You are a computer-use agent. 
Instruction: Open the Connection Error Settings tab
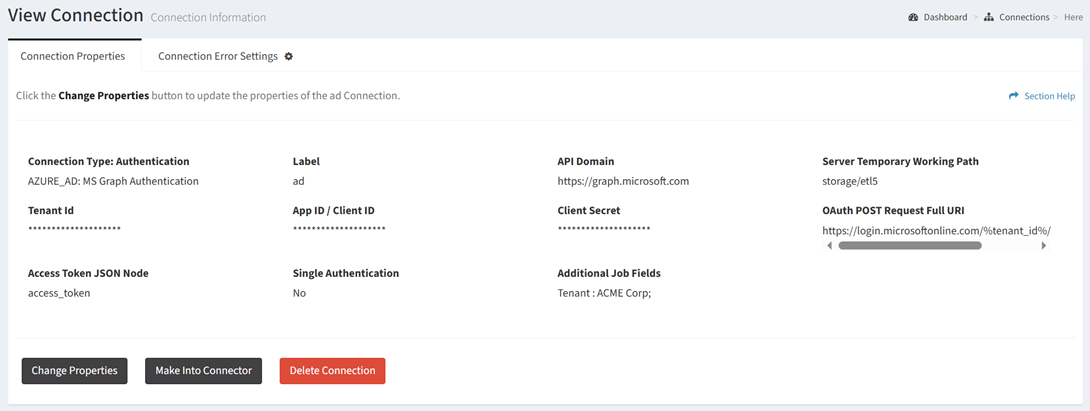[x=217, y=56]
